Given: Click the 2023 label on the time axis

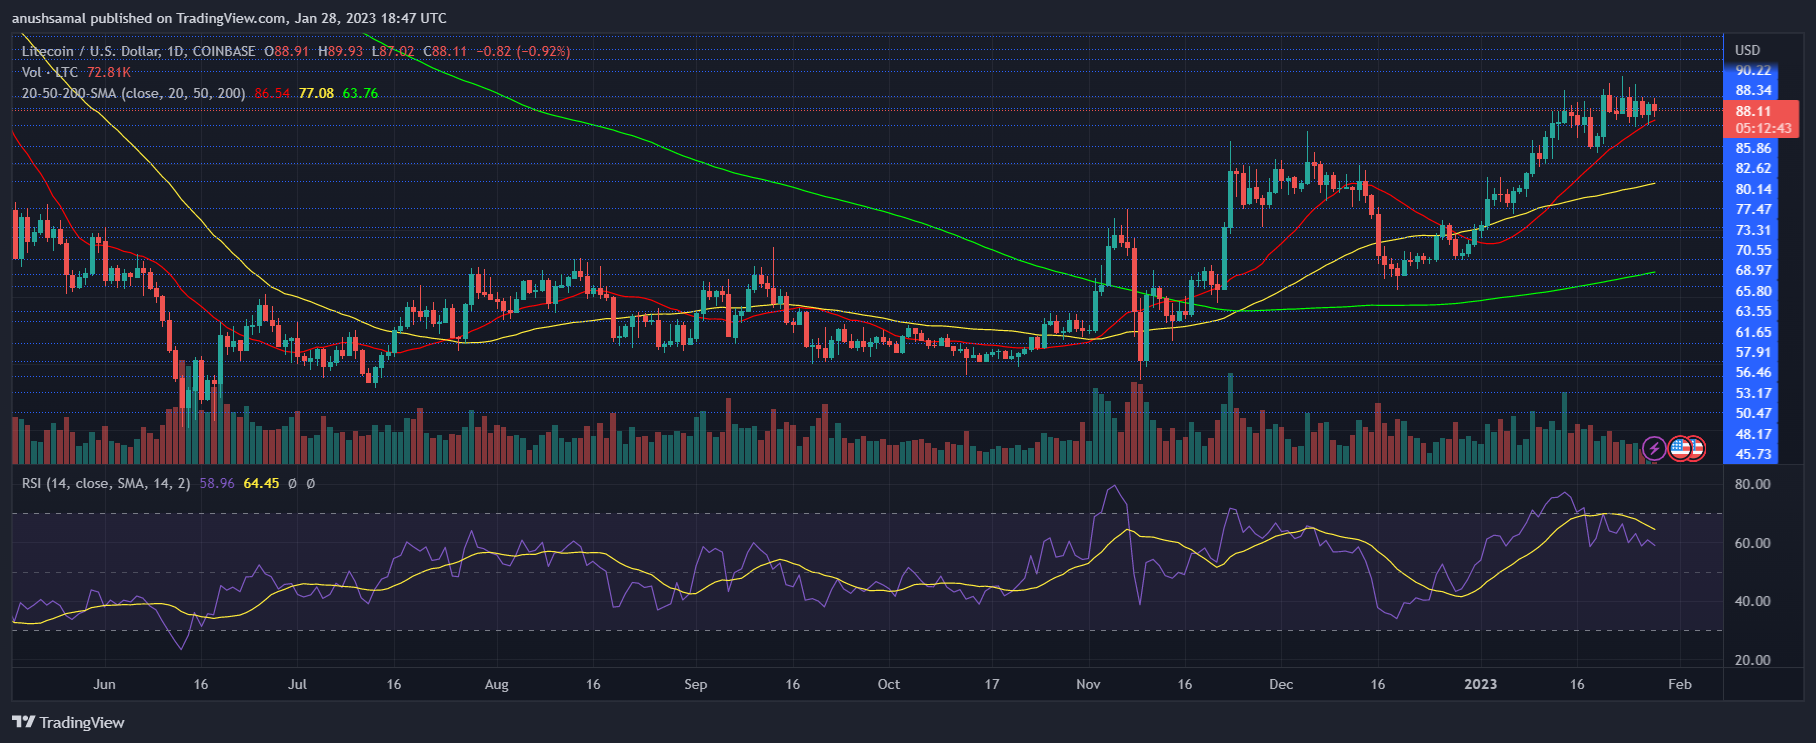Looking at the screenshot, I should (1480, 684).
